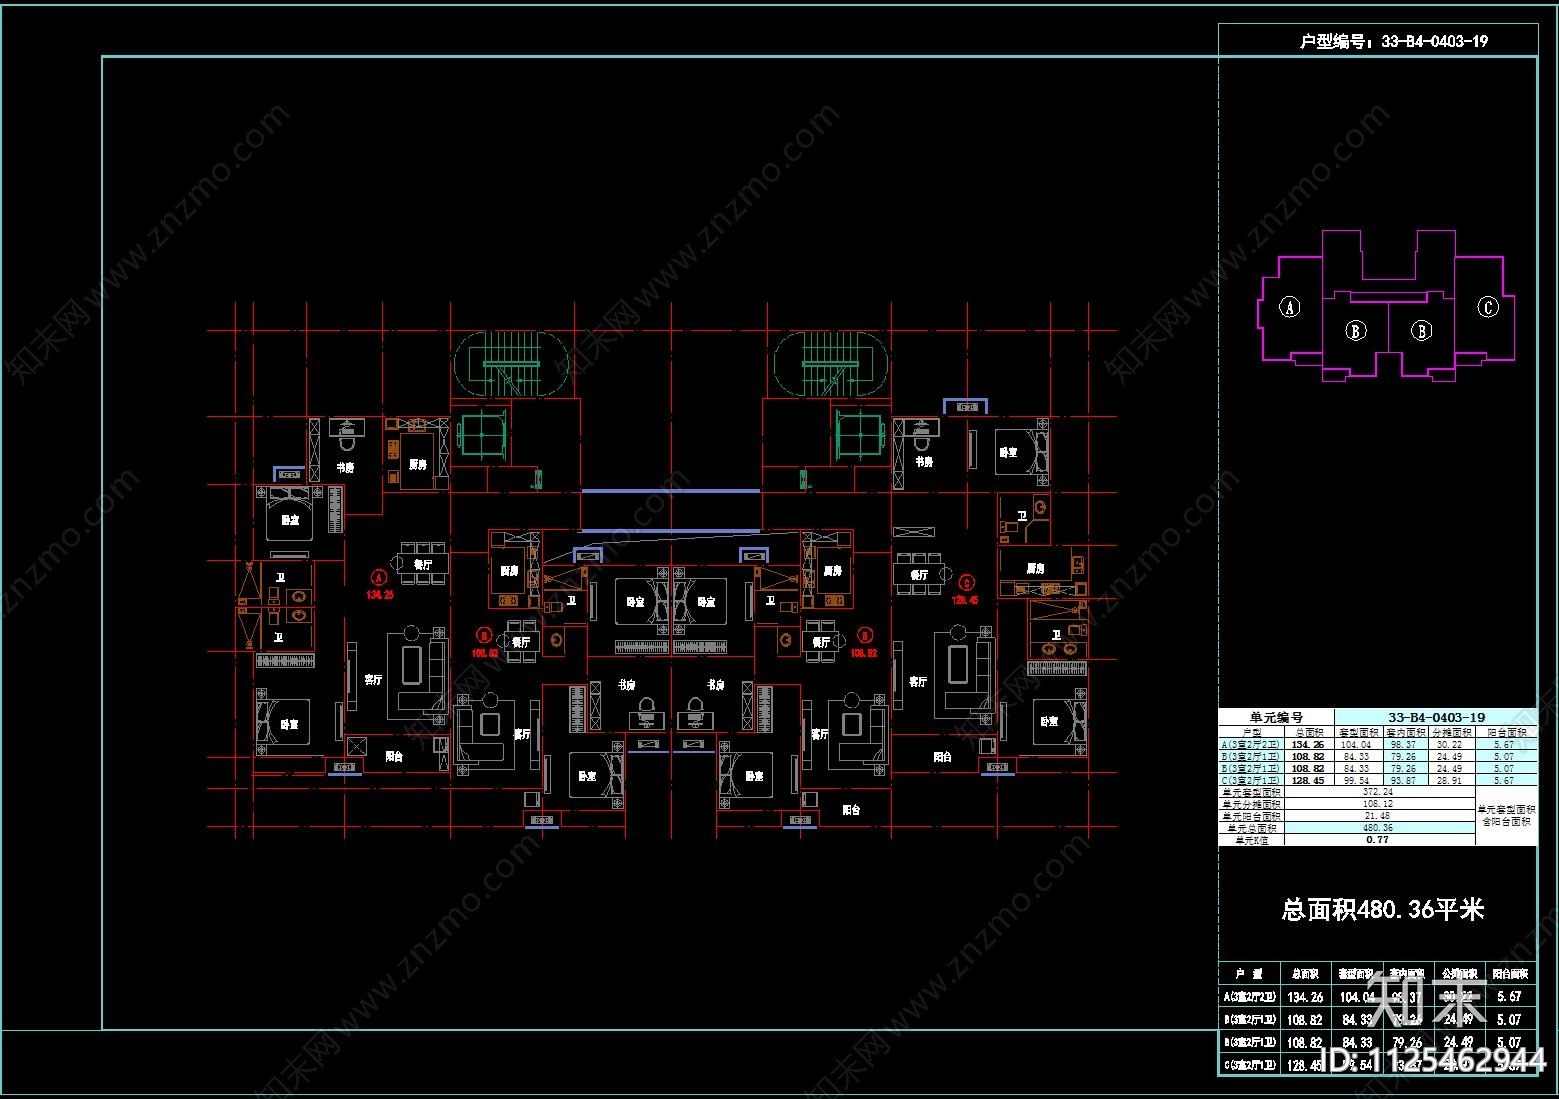Click 户型 header in black bottom table
1559x1099 pixels.
pyautogui.click(x=1249, y=974)
